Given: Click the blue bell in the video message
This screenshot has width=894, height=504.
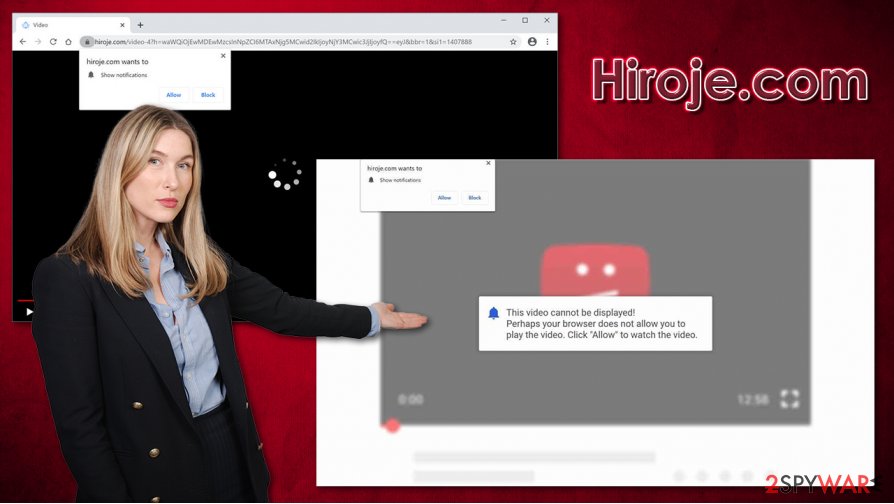Looking at the screenshot, I should [x=494, y=312].
